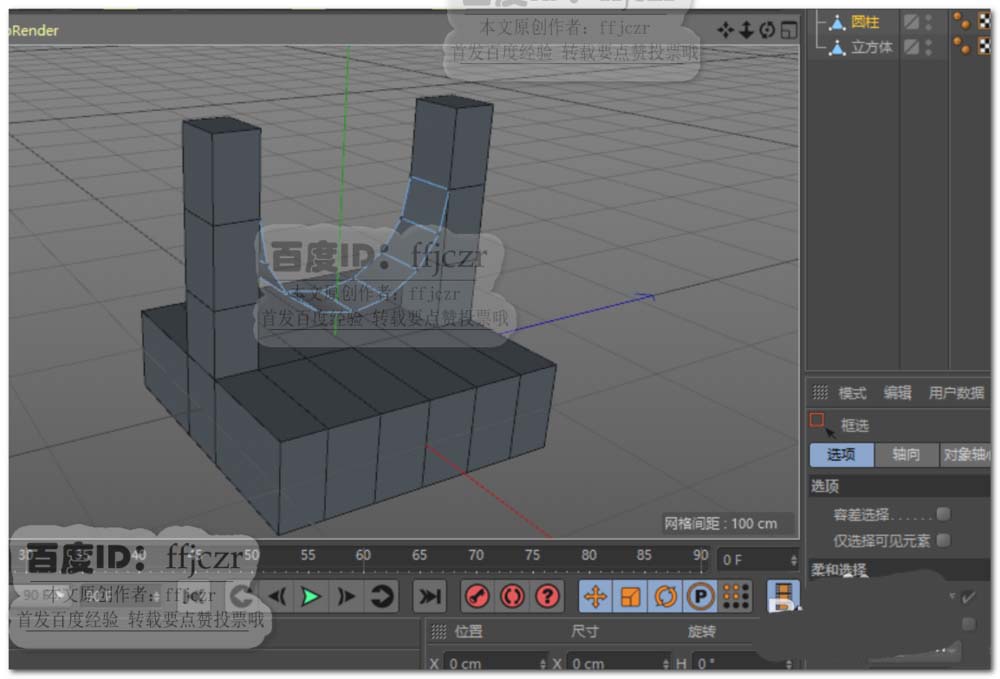Toggle the 圆柱 layer square icon

pos(912,22)
